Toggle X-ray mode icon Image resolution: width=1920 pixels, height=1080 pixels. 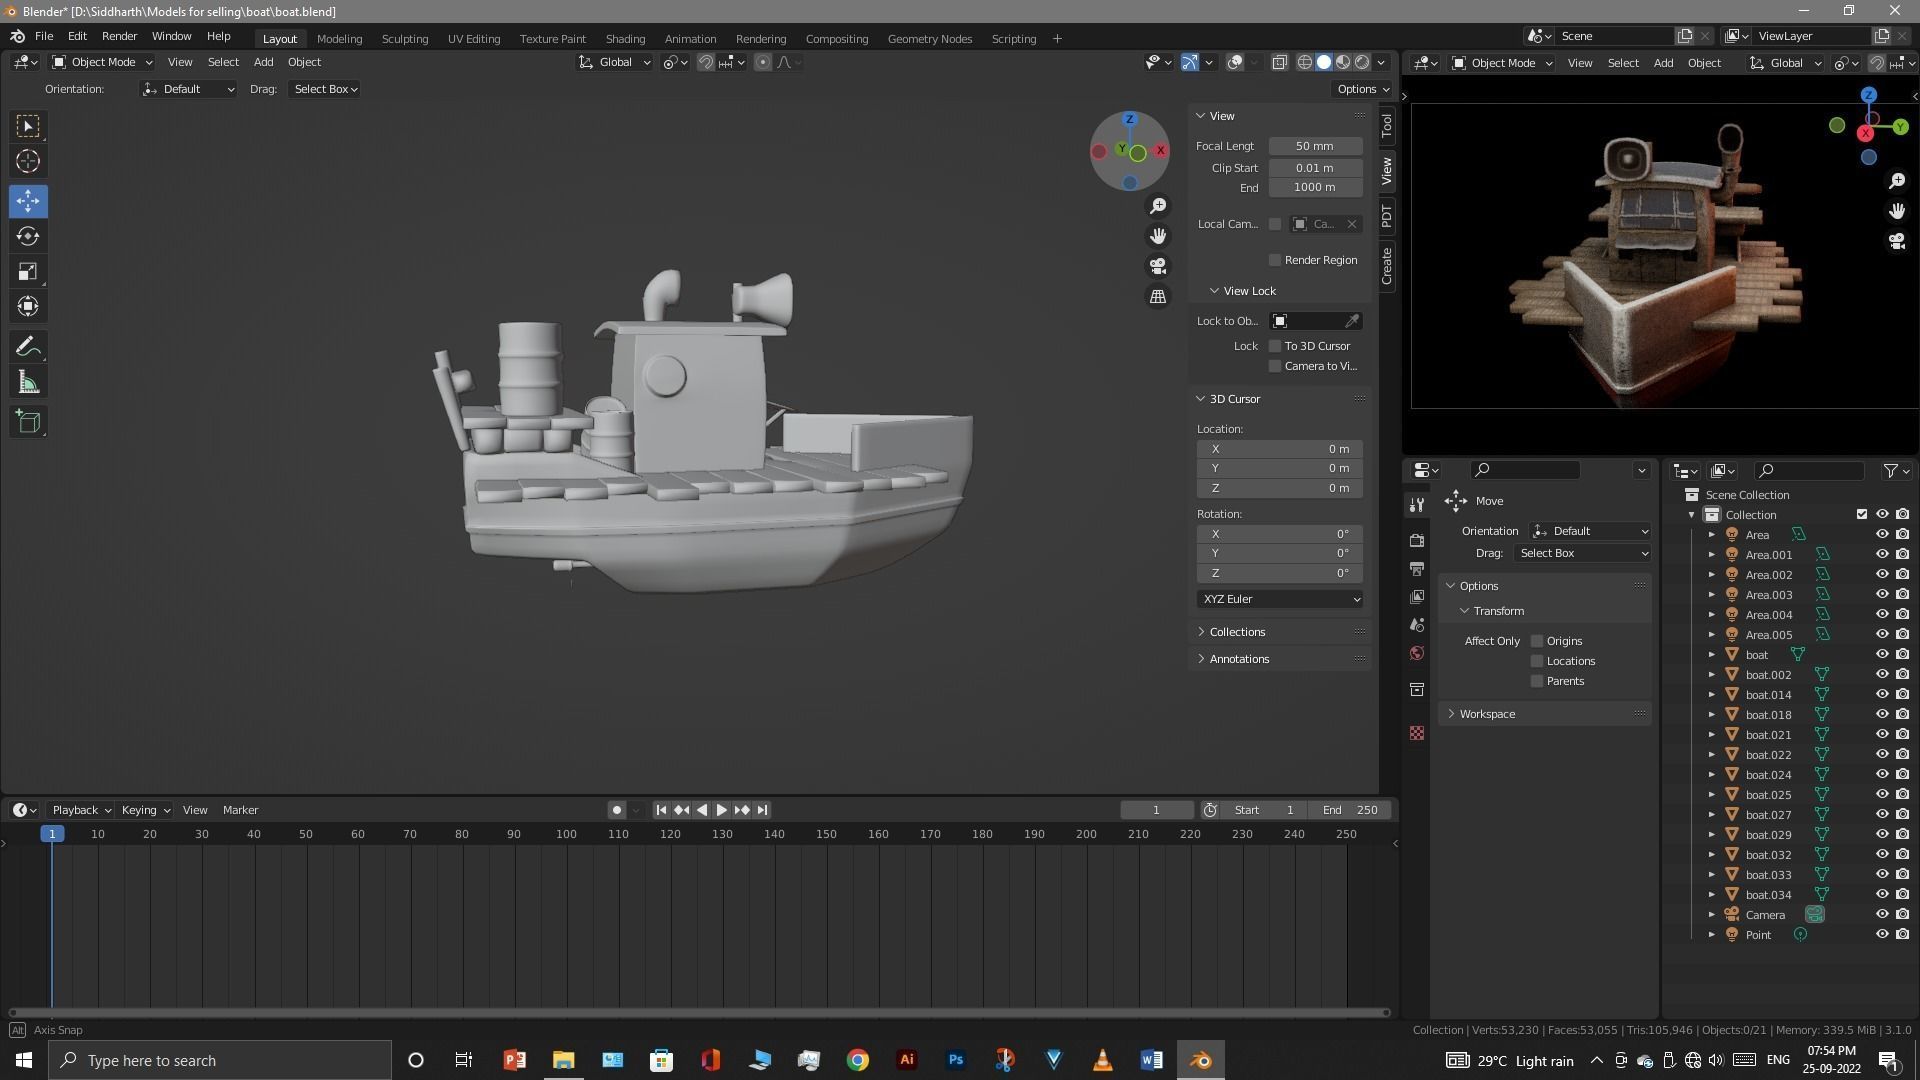click(x=1279, y=62)
